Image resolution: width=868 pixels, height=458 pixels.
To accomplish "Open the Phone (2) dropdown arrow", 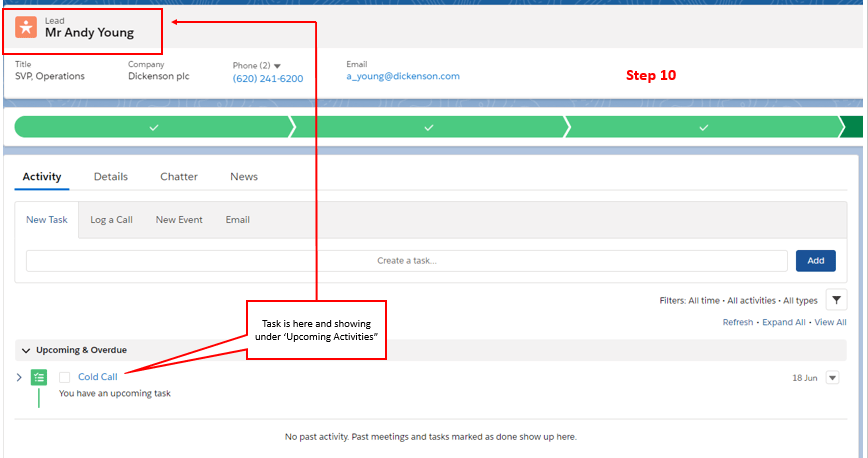I will [x=277, y=65].
